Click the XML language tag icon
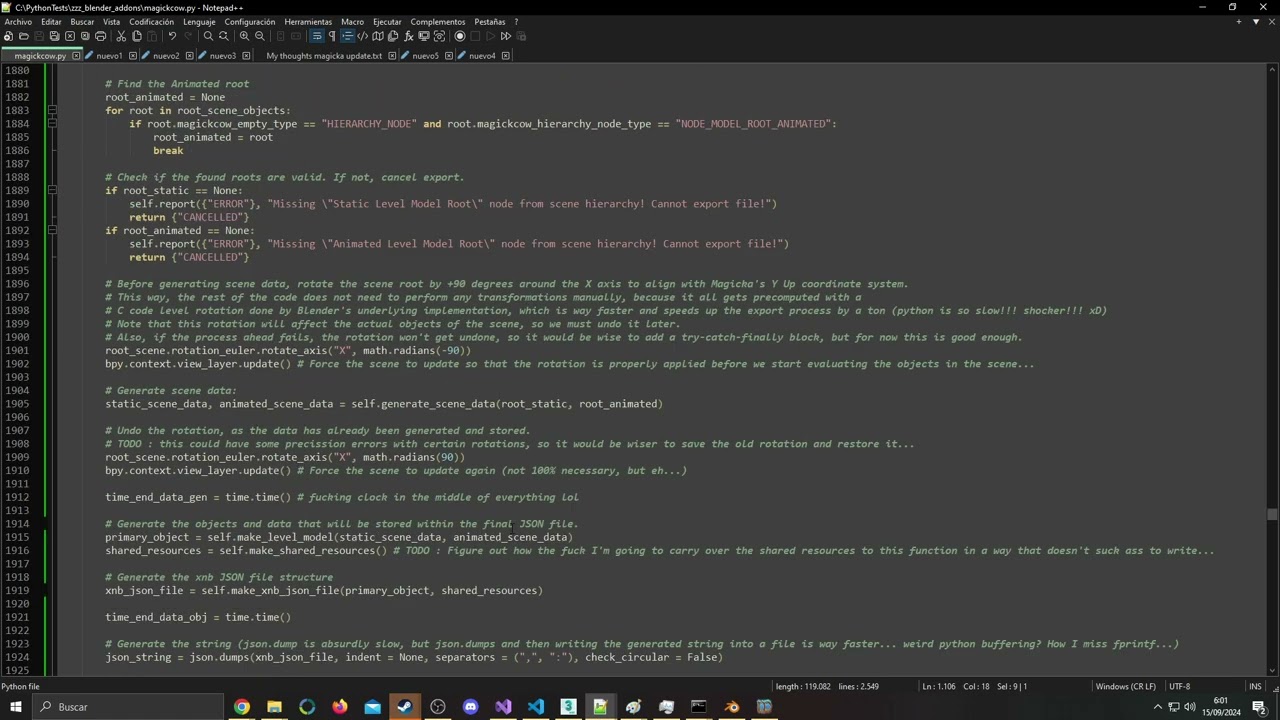1280x720 pixels. pyautogui.click(x=362, y=36)
